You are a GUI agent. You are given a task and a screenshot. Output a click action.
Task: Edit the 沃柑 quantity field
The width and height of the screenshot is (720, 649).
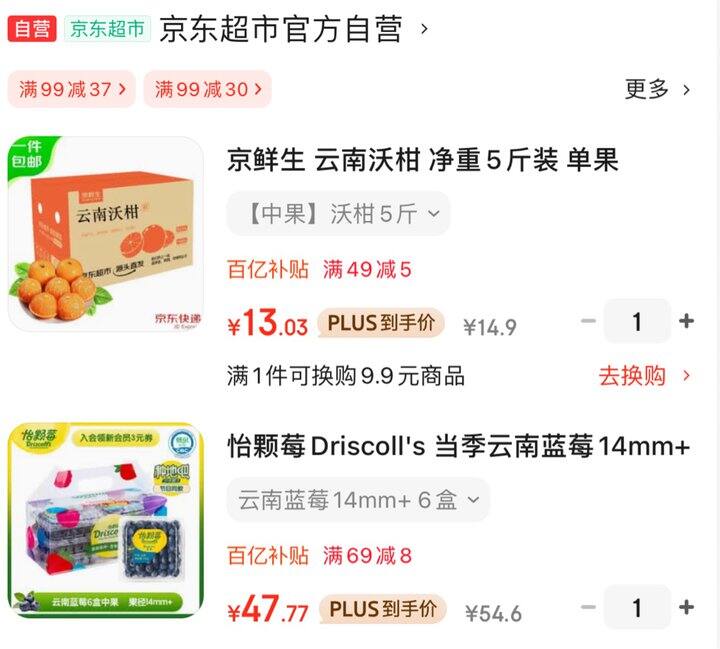coord(637,321)
